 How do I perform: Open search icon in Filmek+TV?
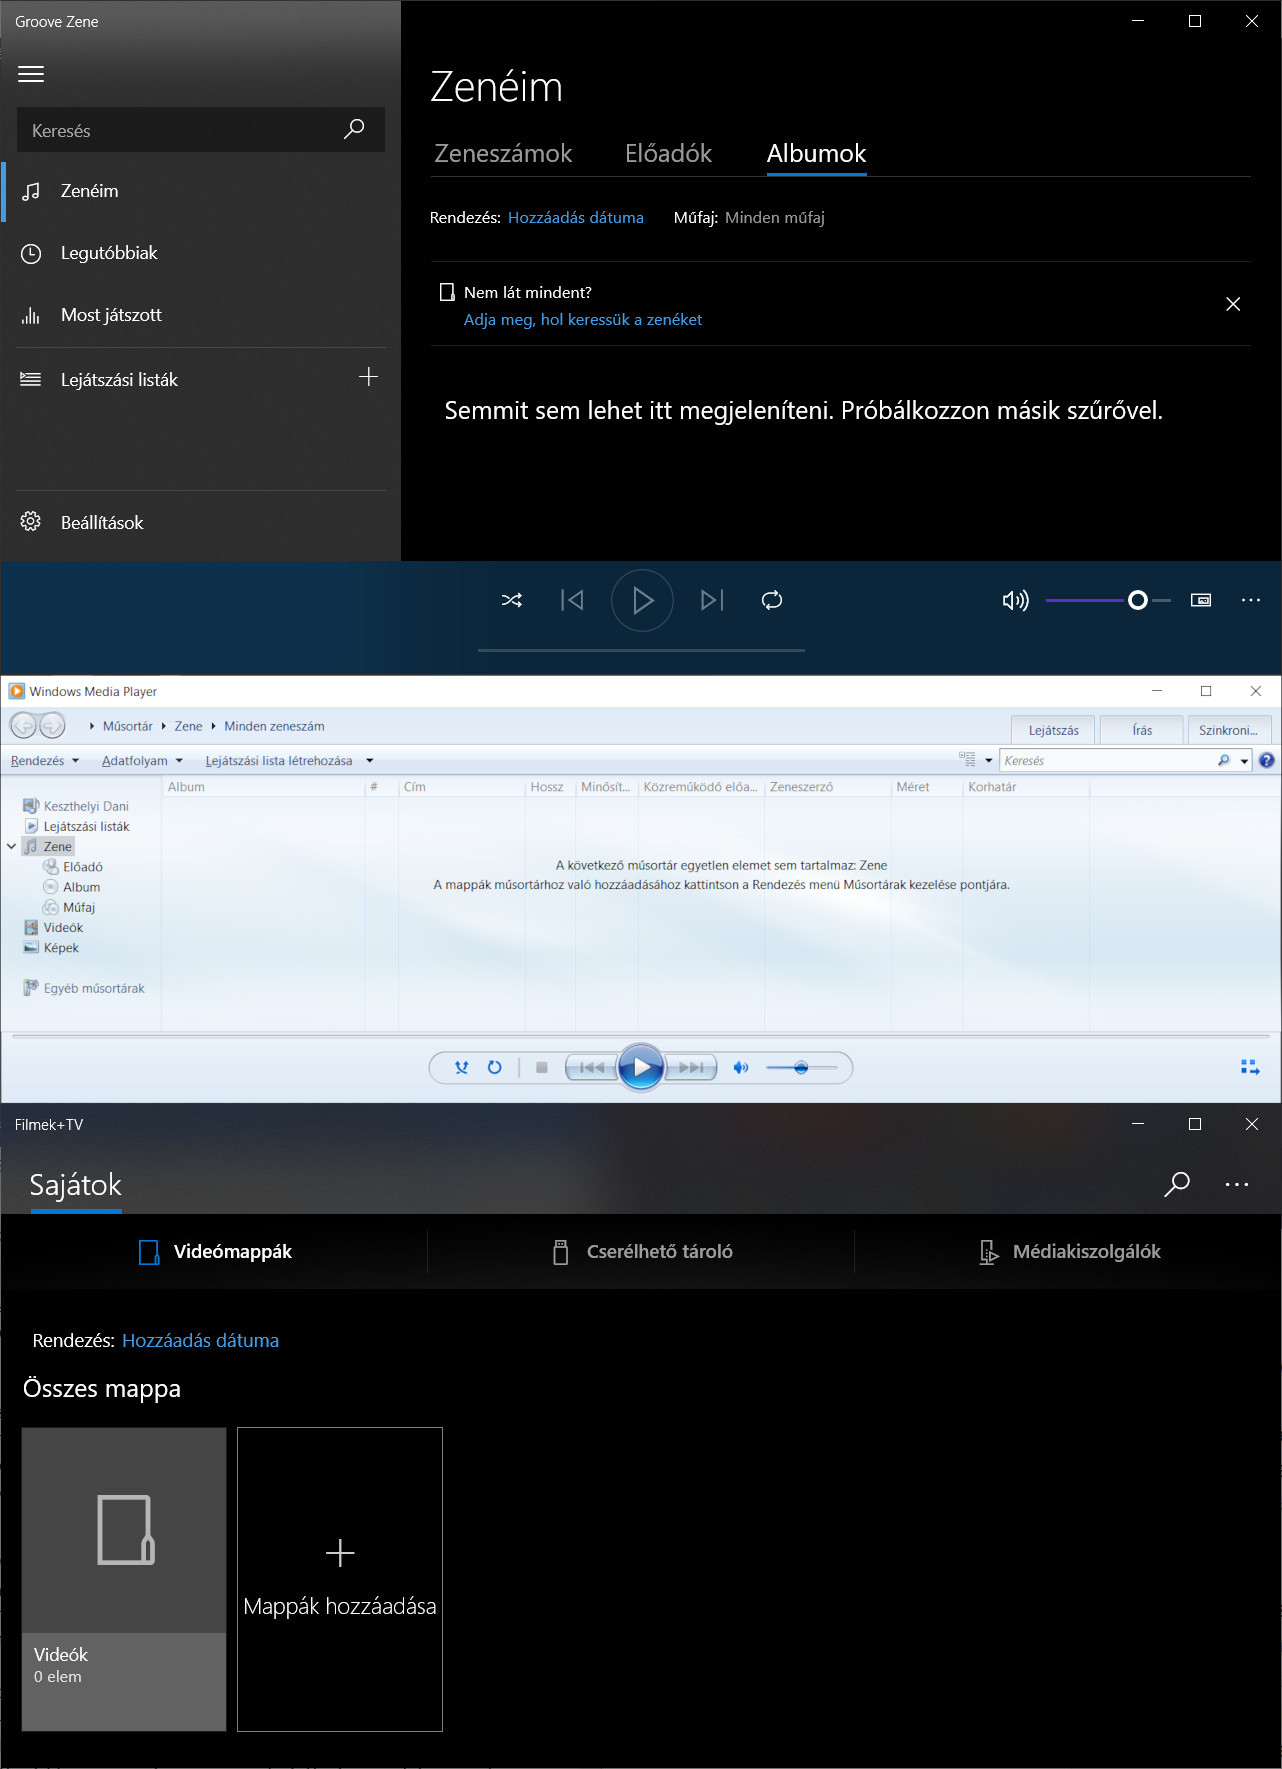point(1177,1184)
